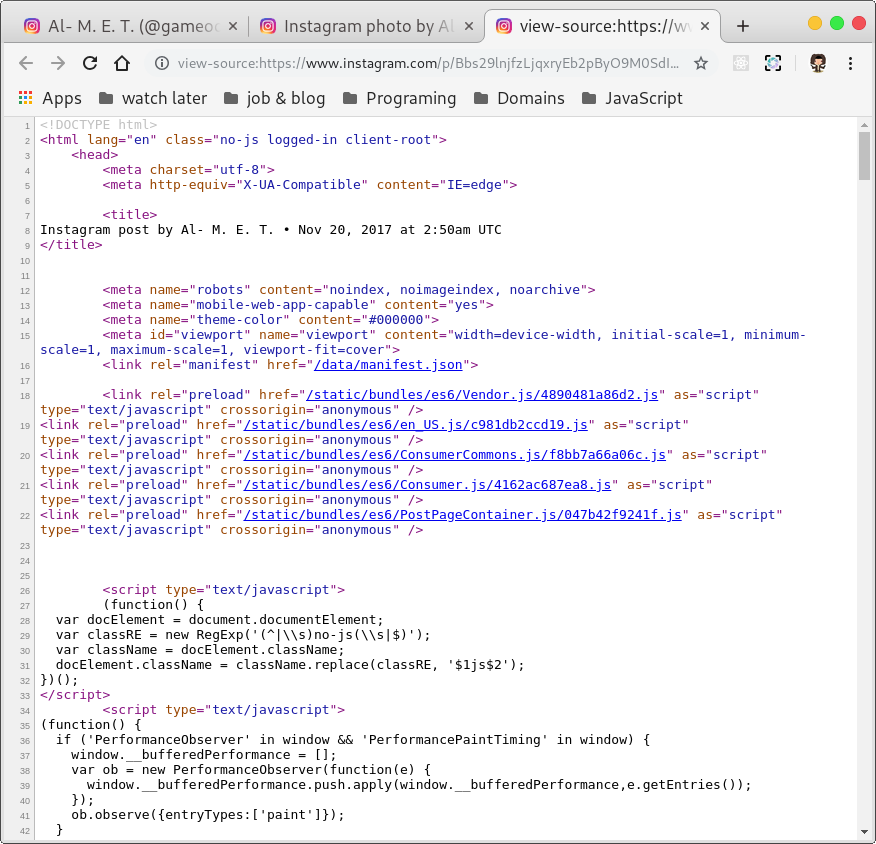
Task: Open the Chrome three-dot menu
Action: (850, 63)
